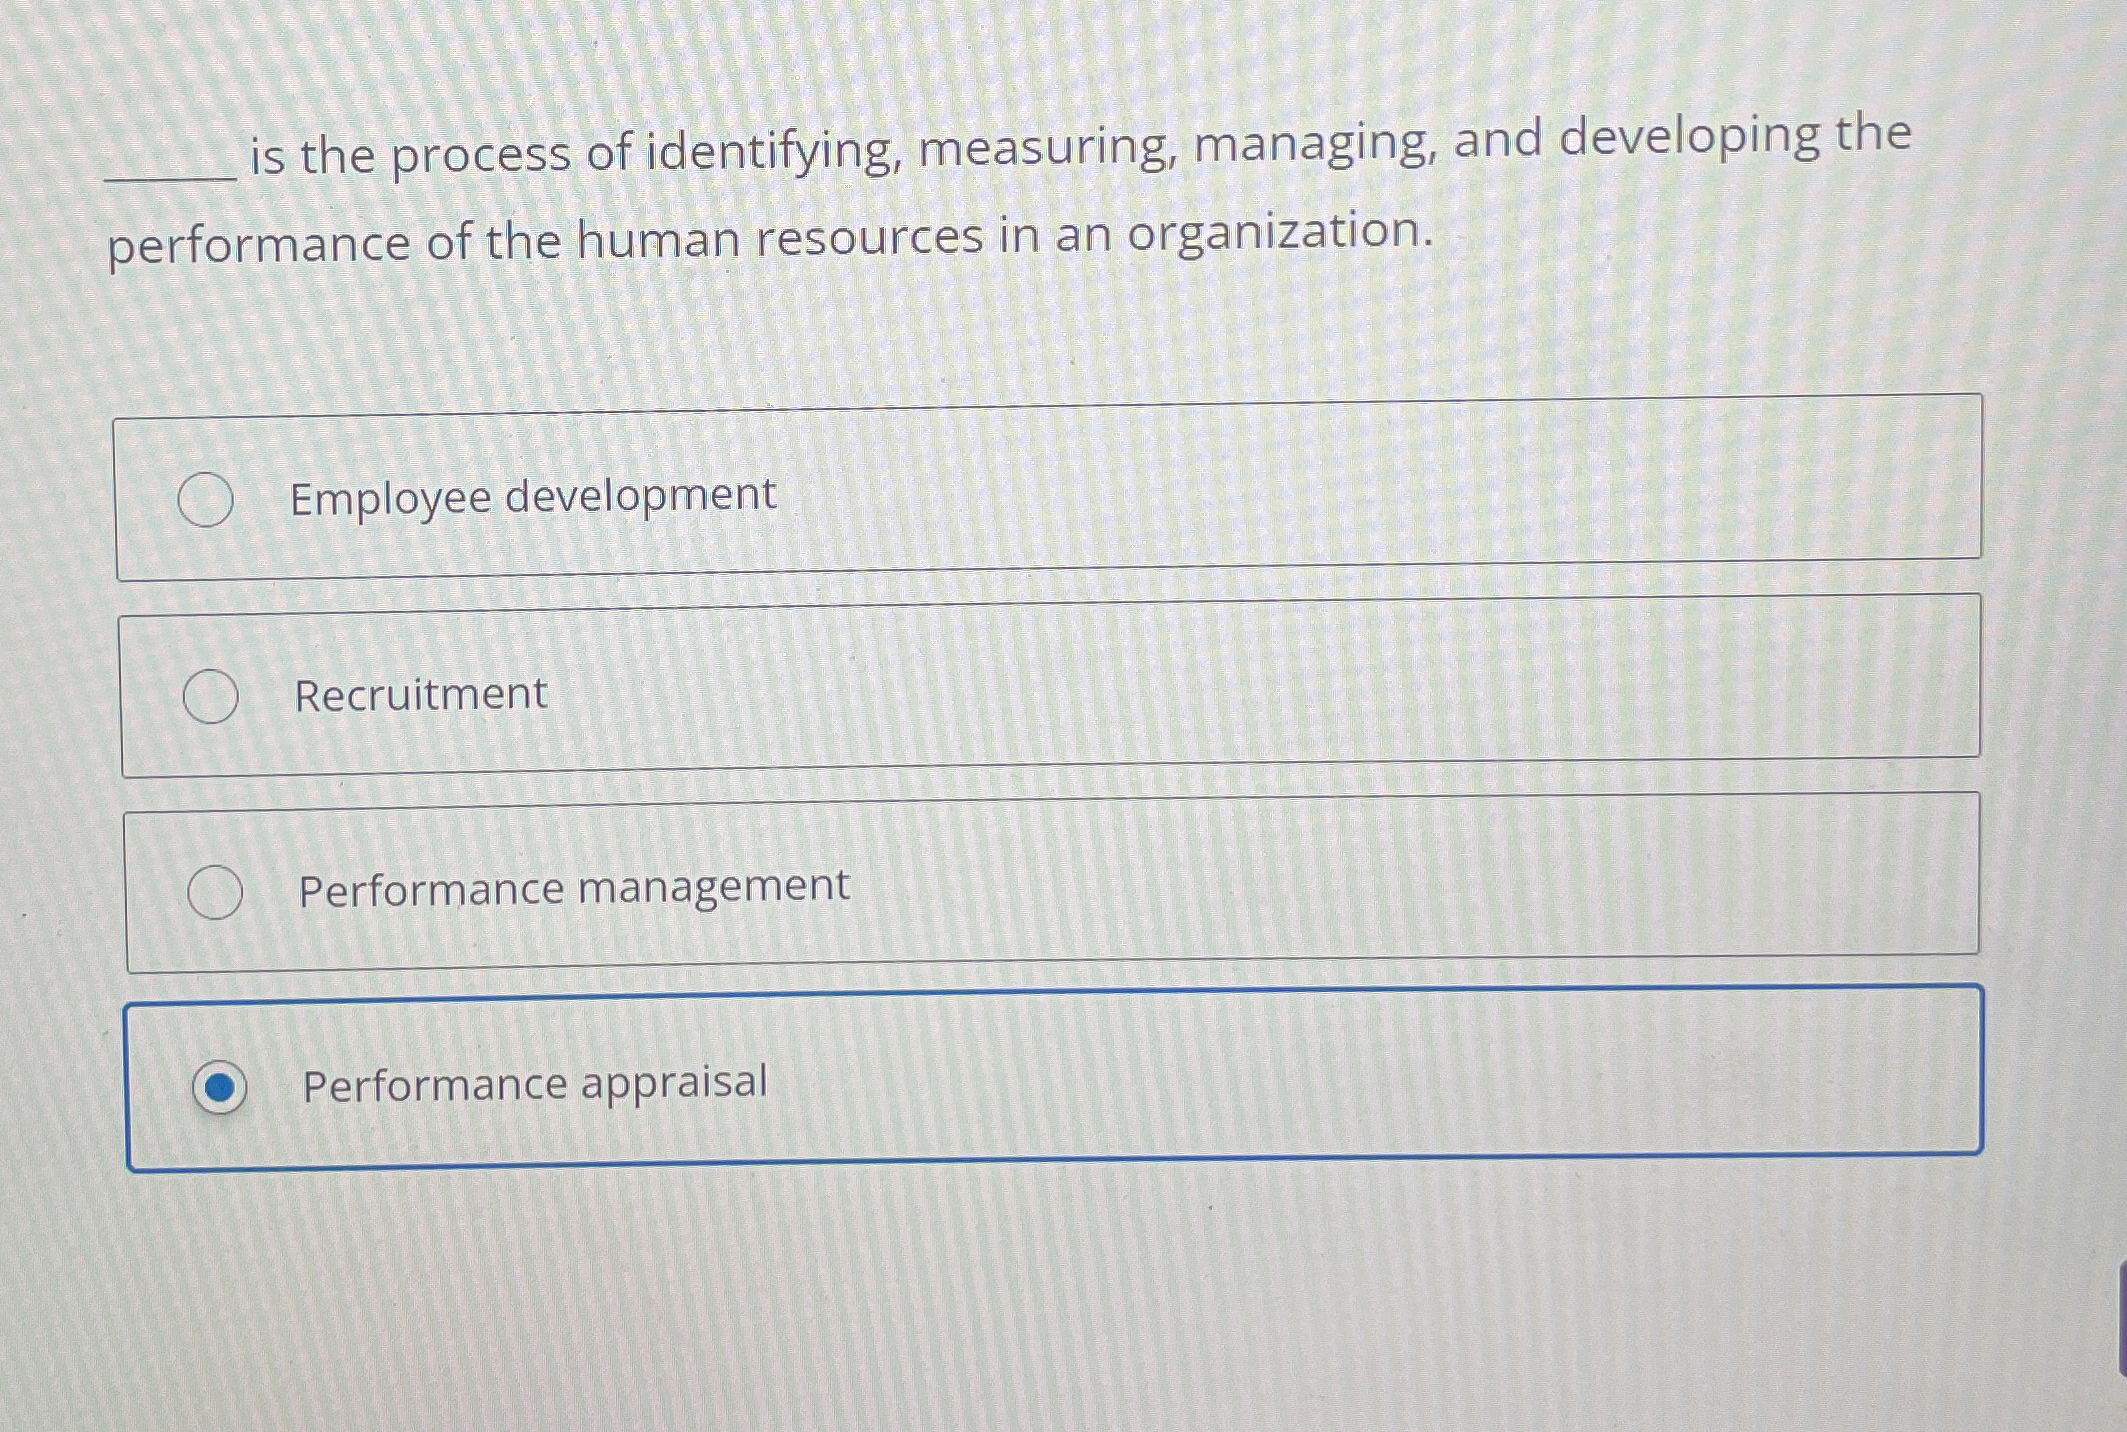Click the word 'measuring' in the question
Viewport: 2127px width, 1432px height.
1045,148
